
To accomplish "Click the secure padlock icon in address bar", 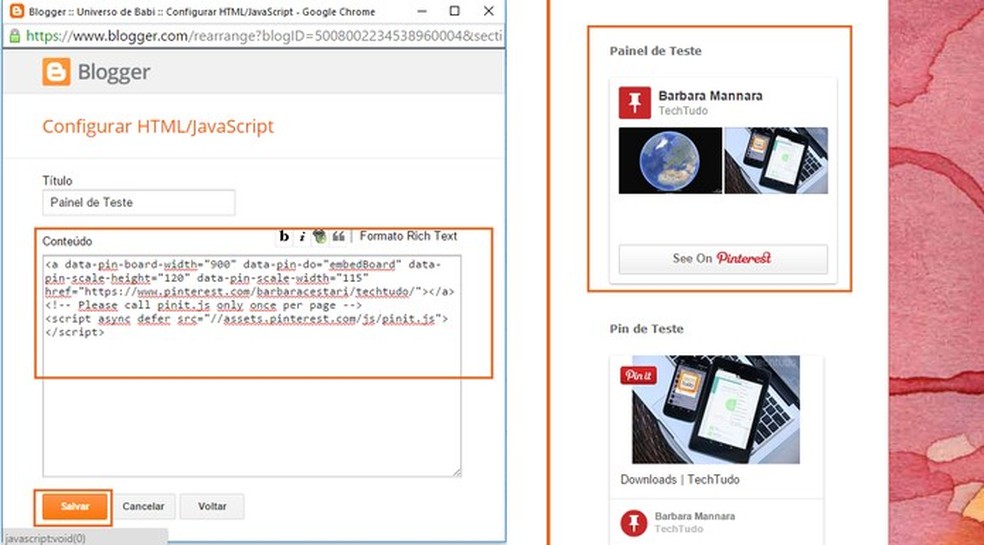I will 14,36.
